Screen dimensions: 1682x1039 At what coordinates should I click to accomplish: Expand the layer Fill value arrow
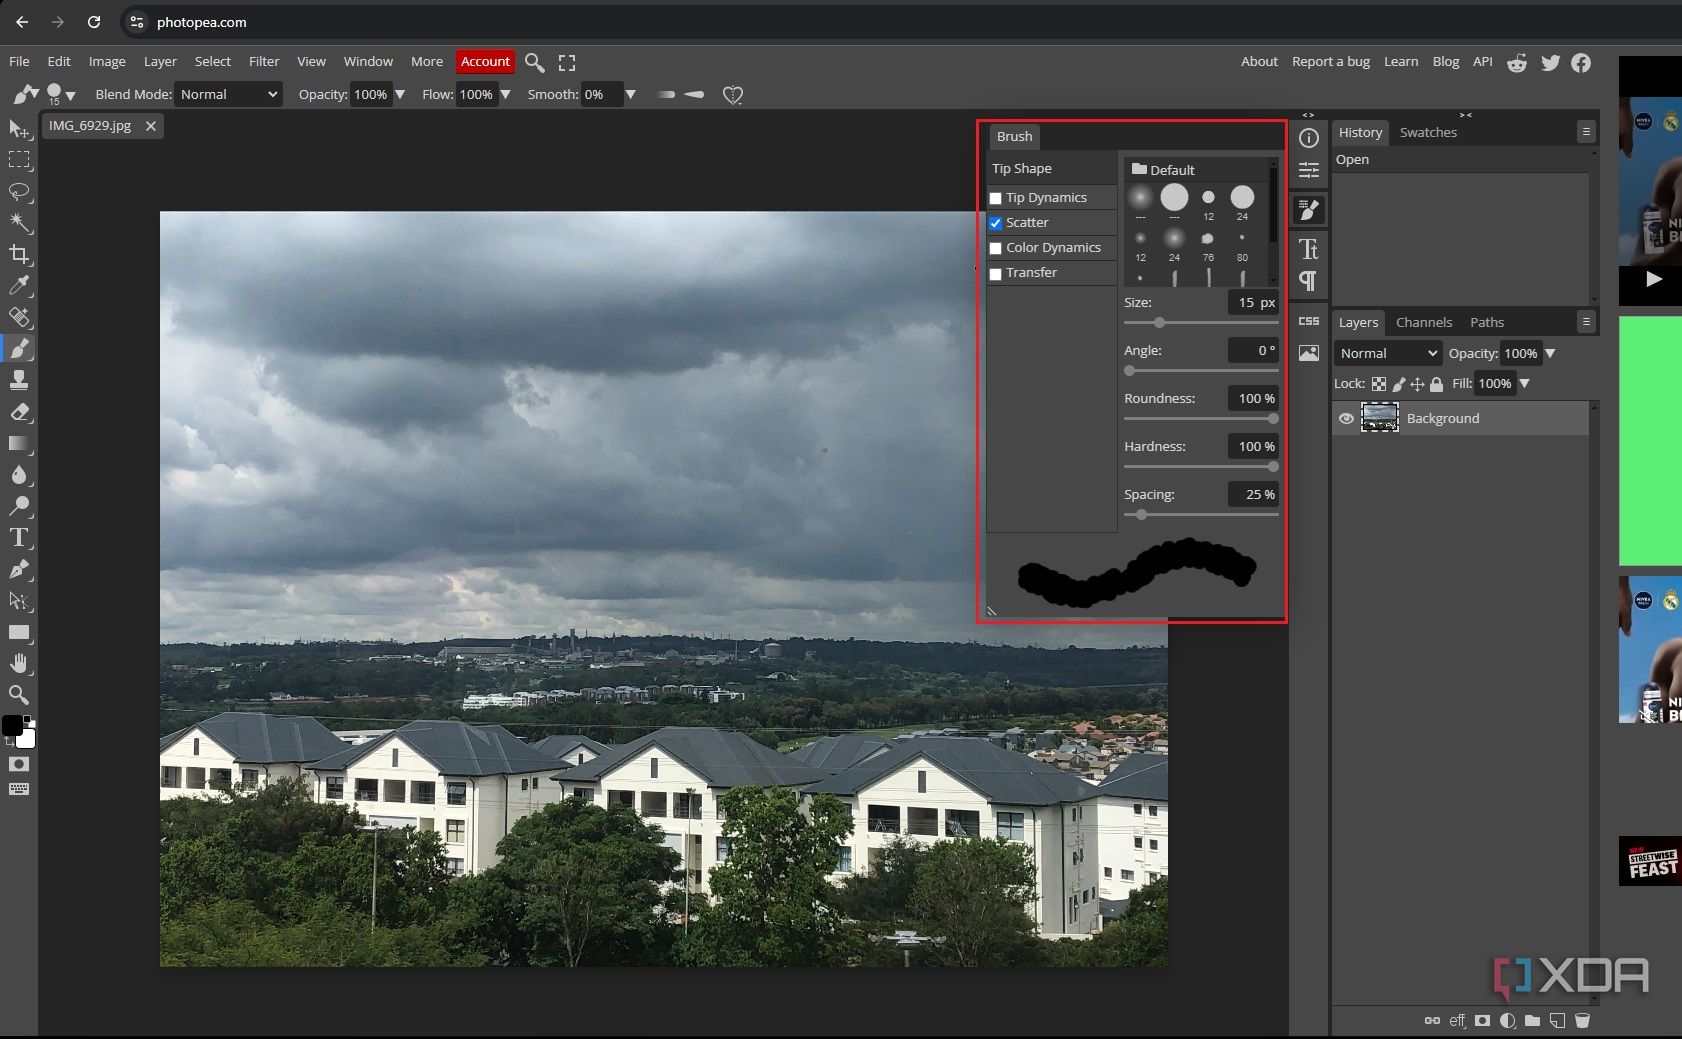click(1525, 383)
